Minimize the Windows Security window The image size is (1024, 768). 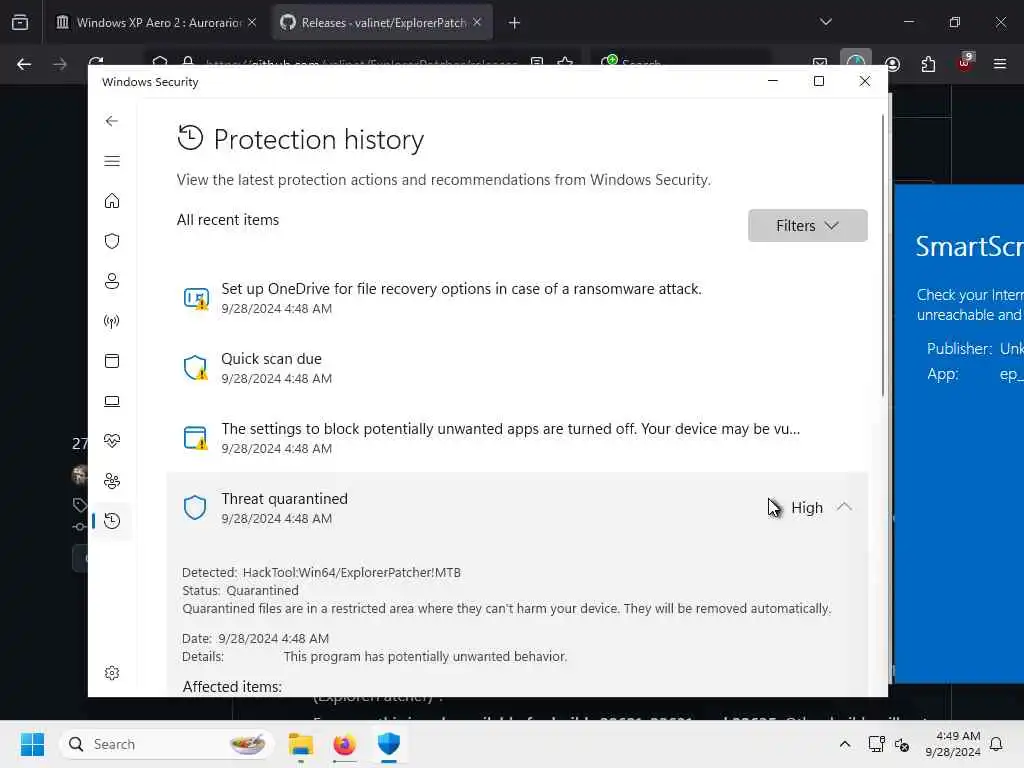tap(773, 81)
